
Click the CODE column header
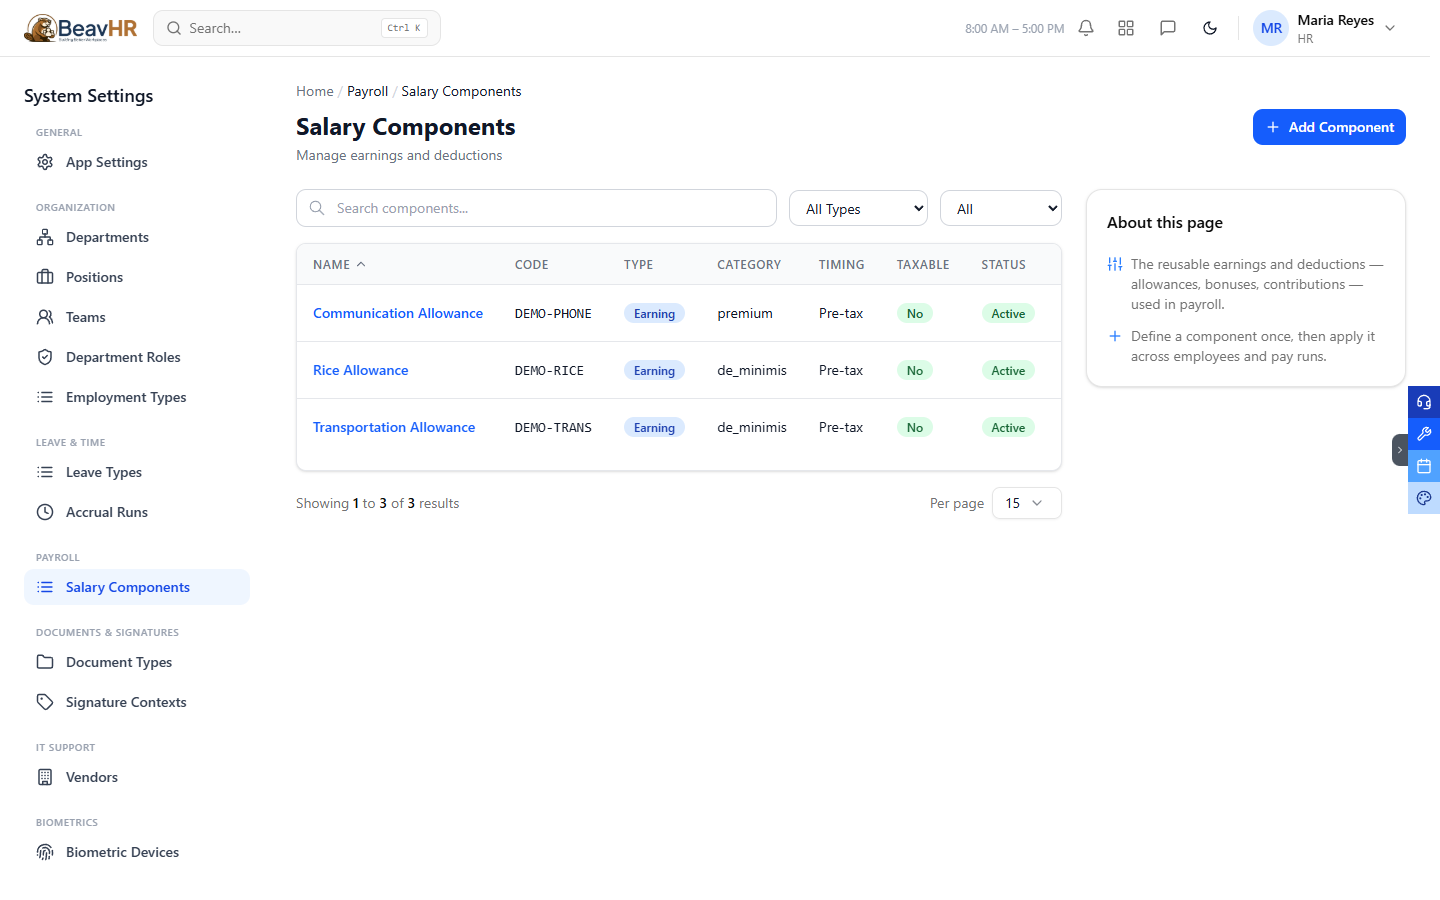(532, 265)
